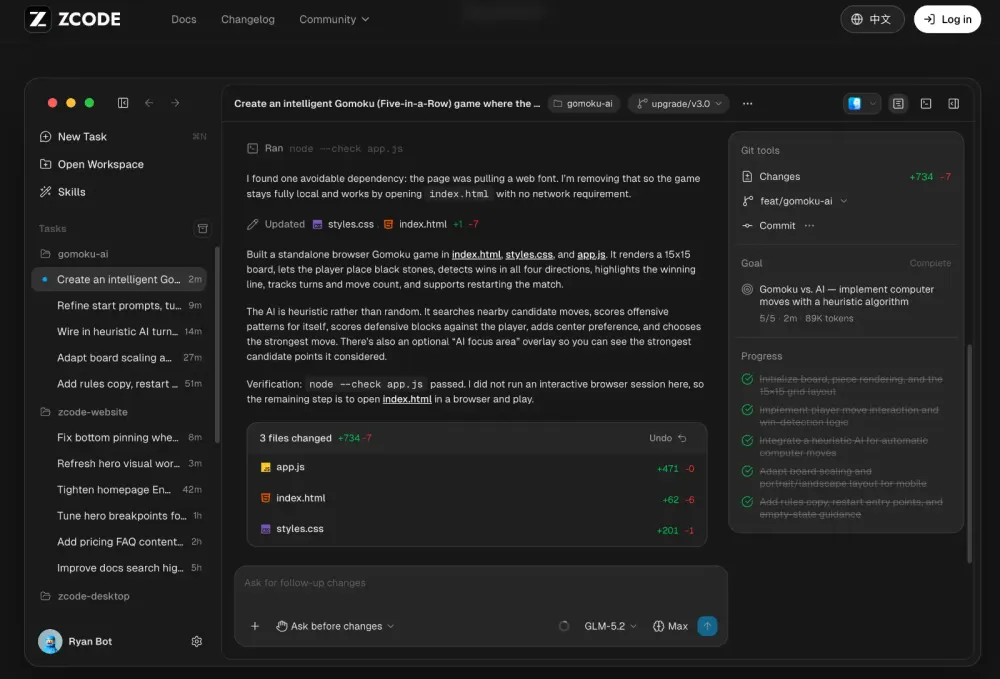The image size is (1000, 679).
Task: Open the Docs menu item
Action: pyautogui.click(x=184, y=19)
